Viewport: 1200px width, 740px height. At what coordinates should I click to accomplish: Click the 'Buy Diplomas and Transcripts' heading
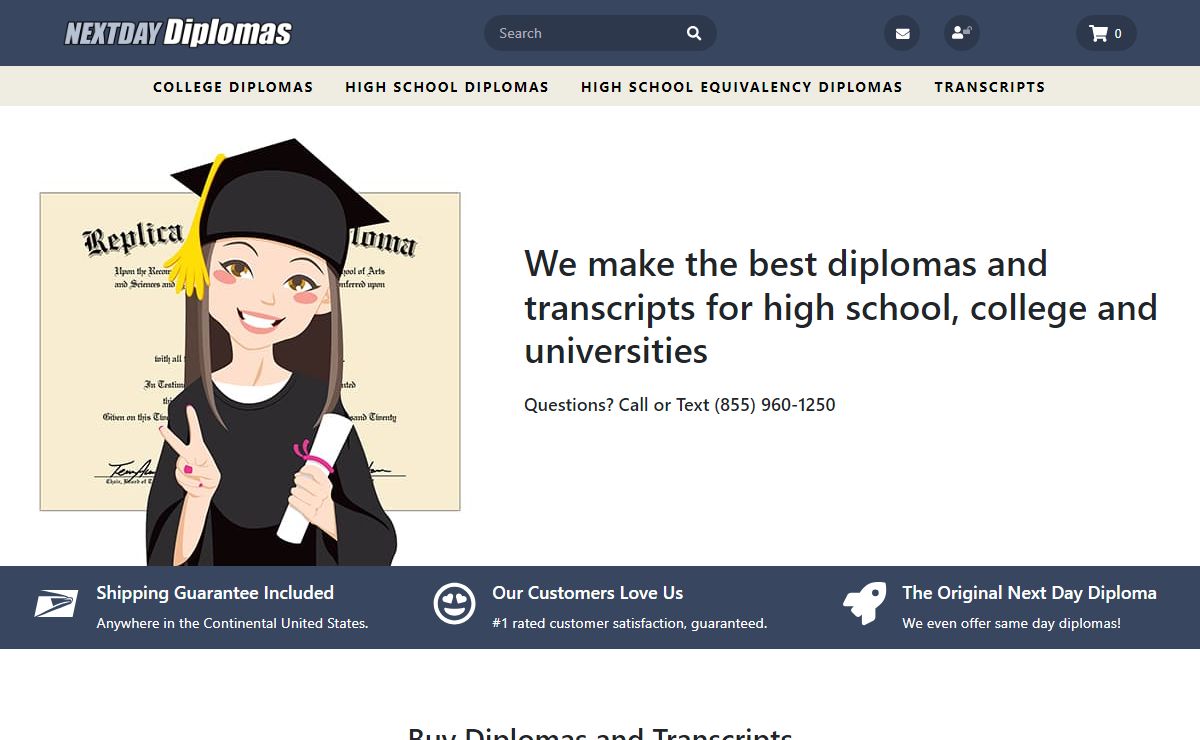[600, 733]
